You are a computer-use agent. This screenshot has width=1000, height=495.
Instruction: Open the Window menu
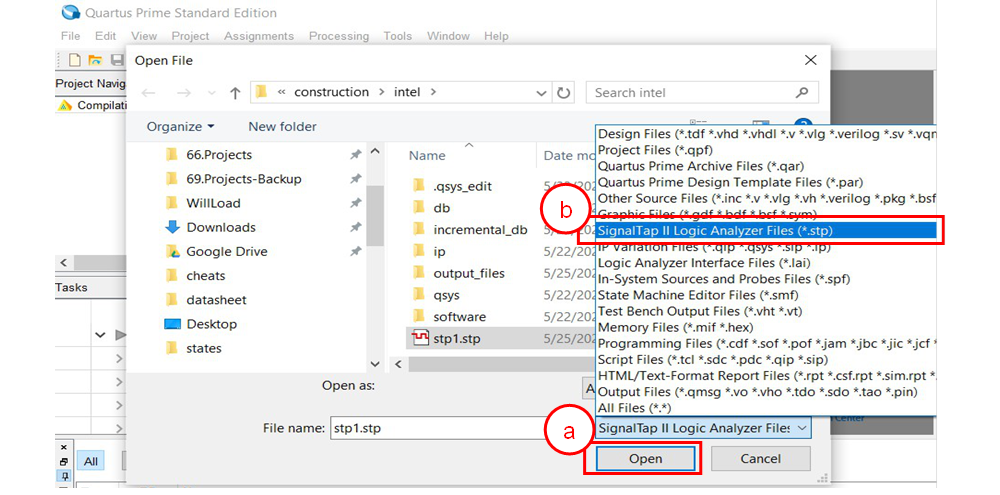click(448, 36)
